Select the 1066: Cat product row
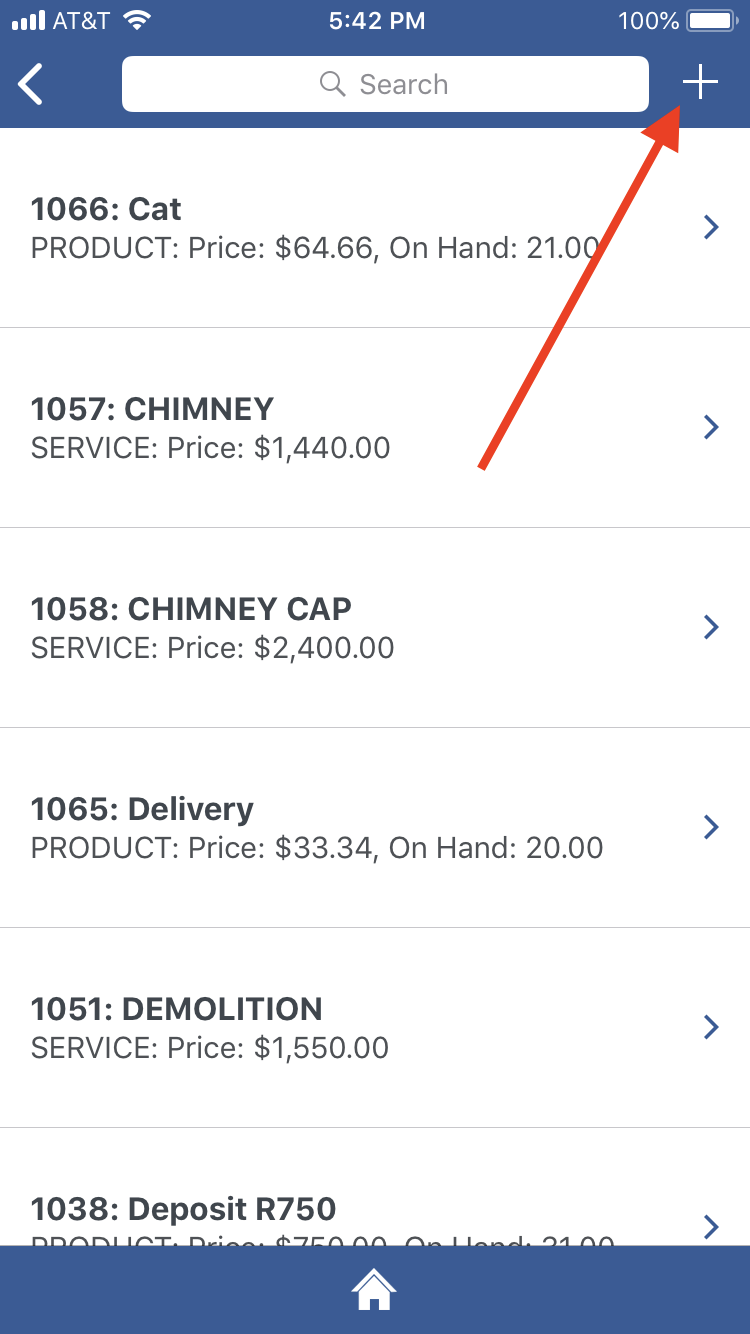This screenshot has height=1334, width=750. 315,227
